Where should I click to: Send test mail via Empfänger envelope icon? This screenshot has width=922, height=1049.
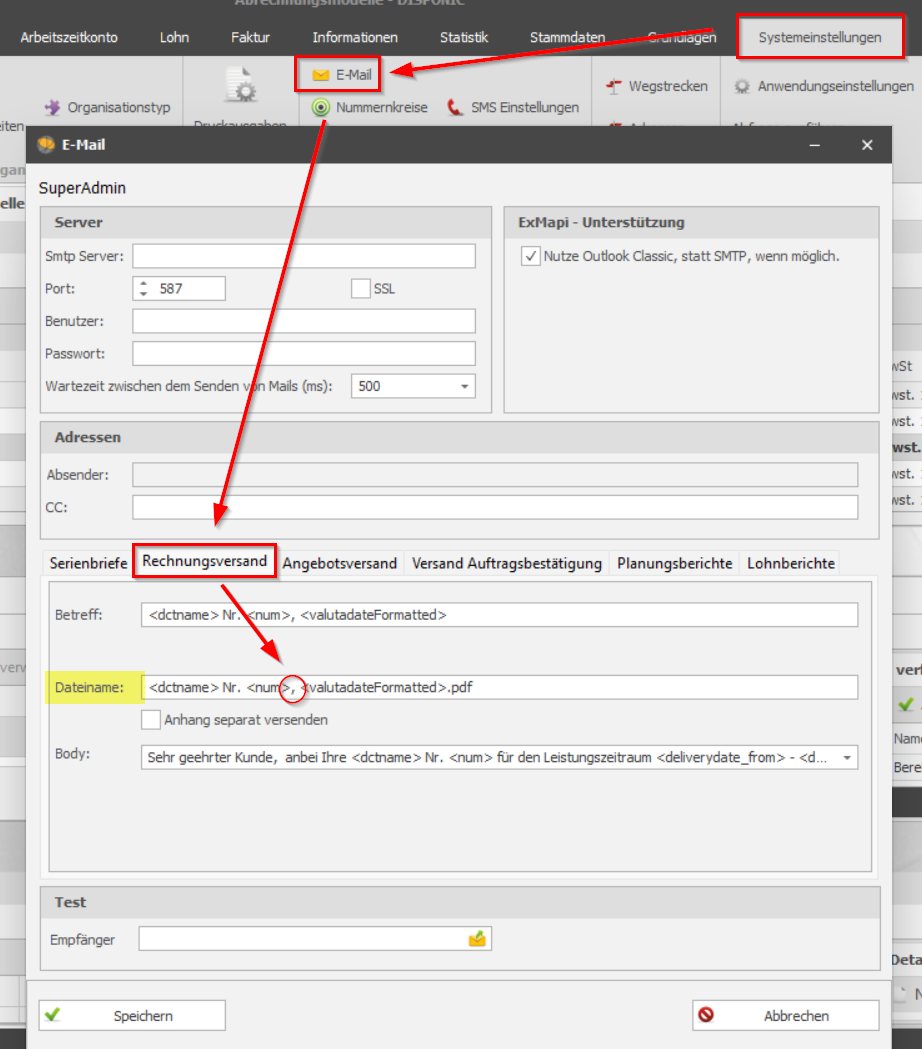(x=477, y=939)
